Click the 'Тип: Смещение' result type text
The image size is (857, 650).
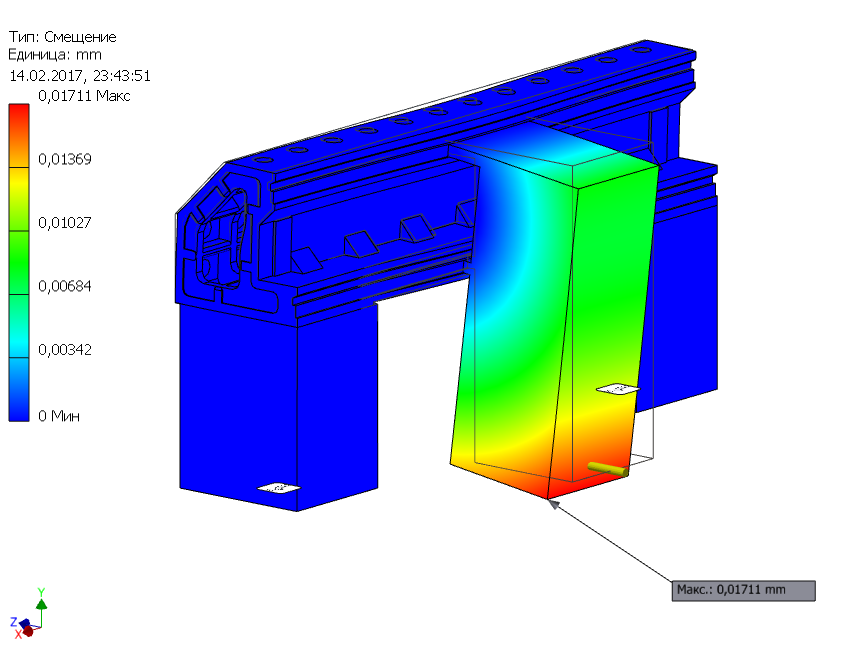(x=62, y=37)
